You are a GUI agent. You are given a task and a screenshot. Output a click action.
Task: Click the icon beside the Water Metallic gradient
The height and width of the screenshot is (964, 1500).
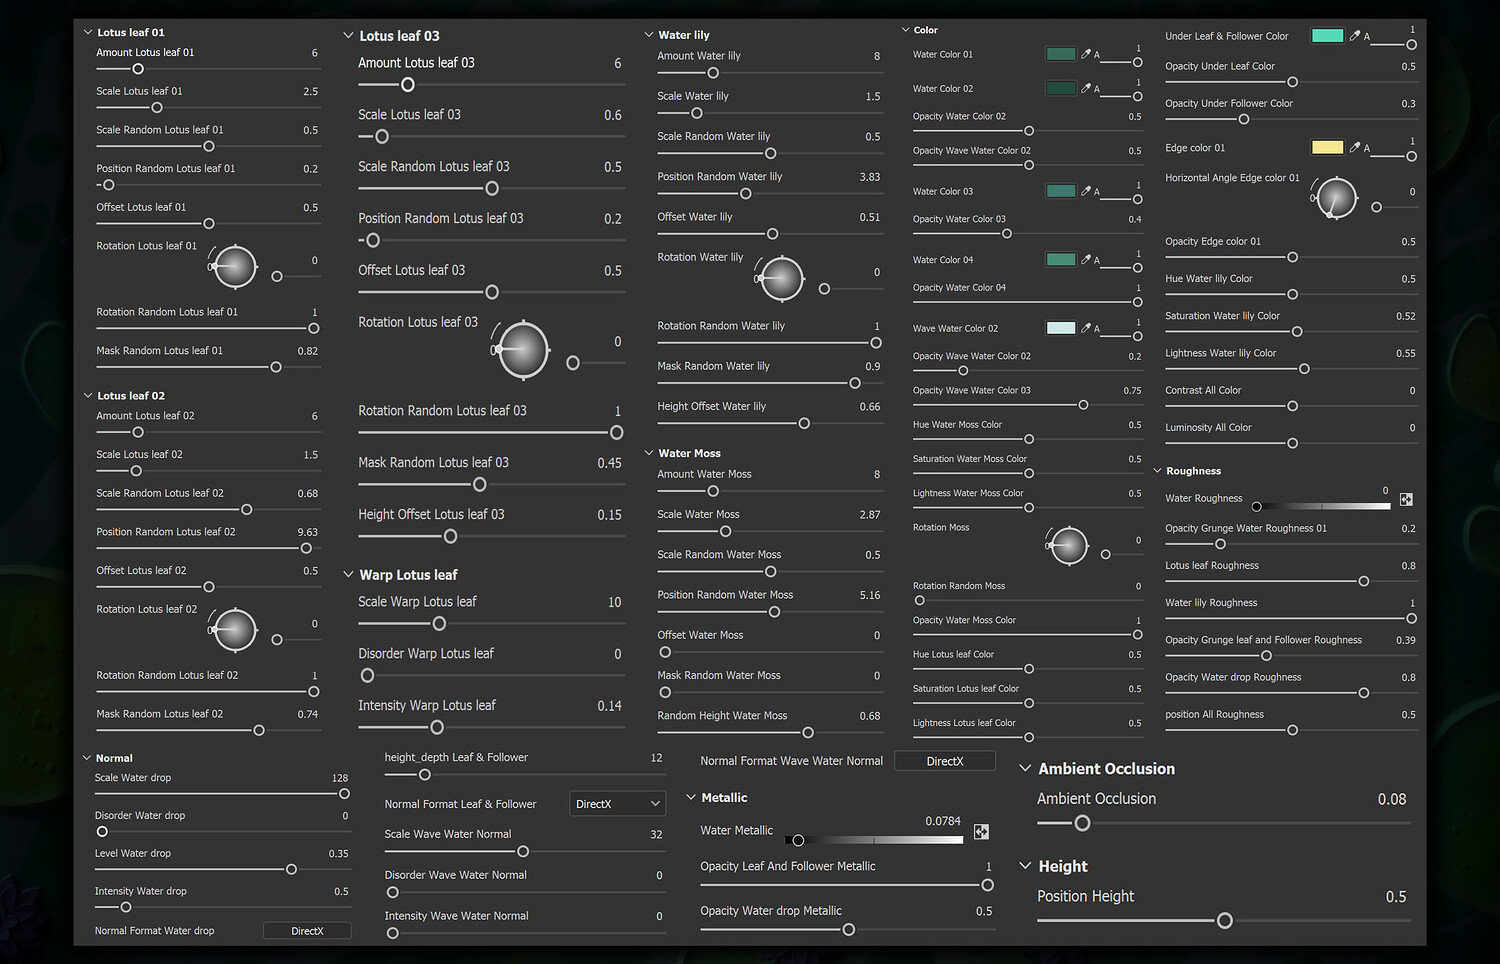(x=981, y=831)
